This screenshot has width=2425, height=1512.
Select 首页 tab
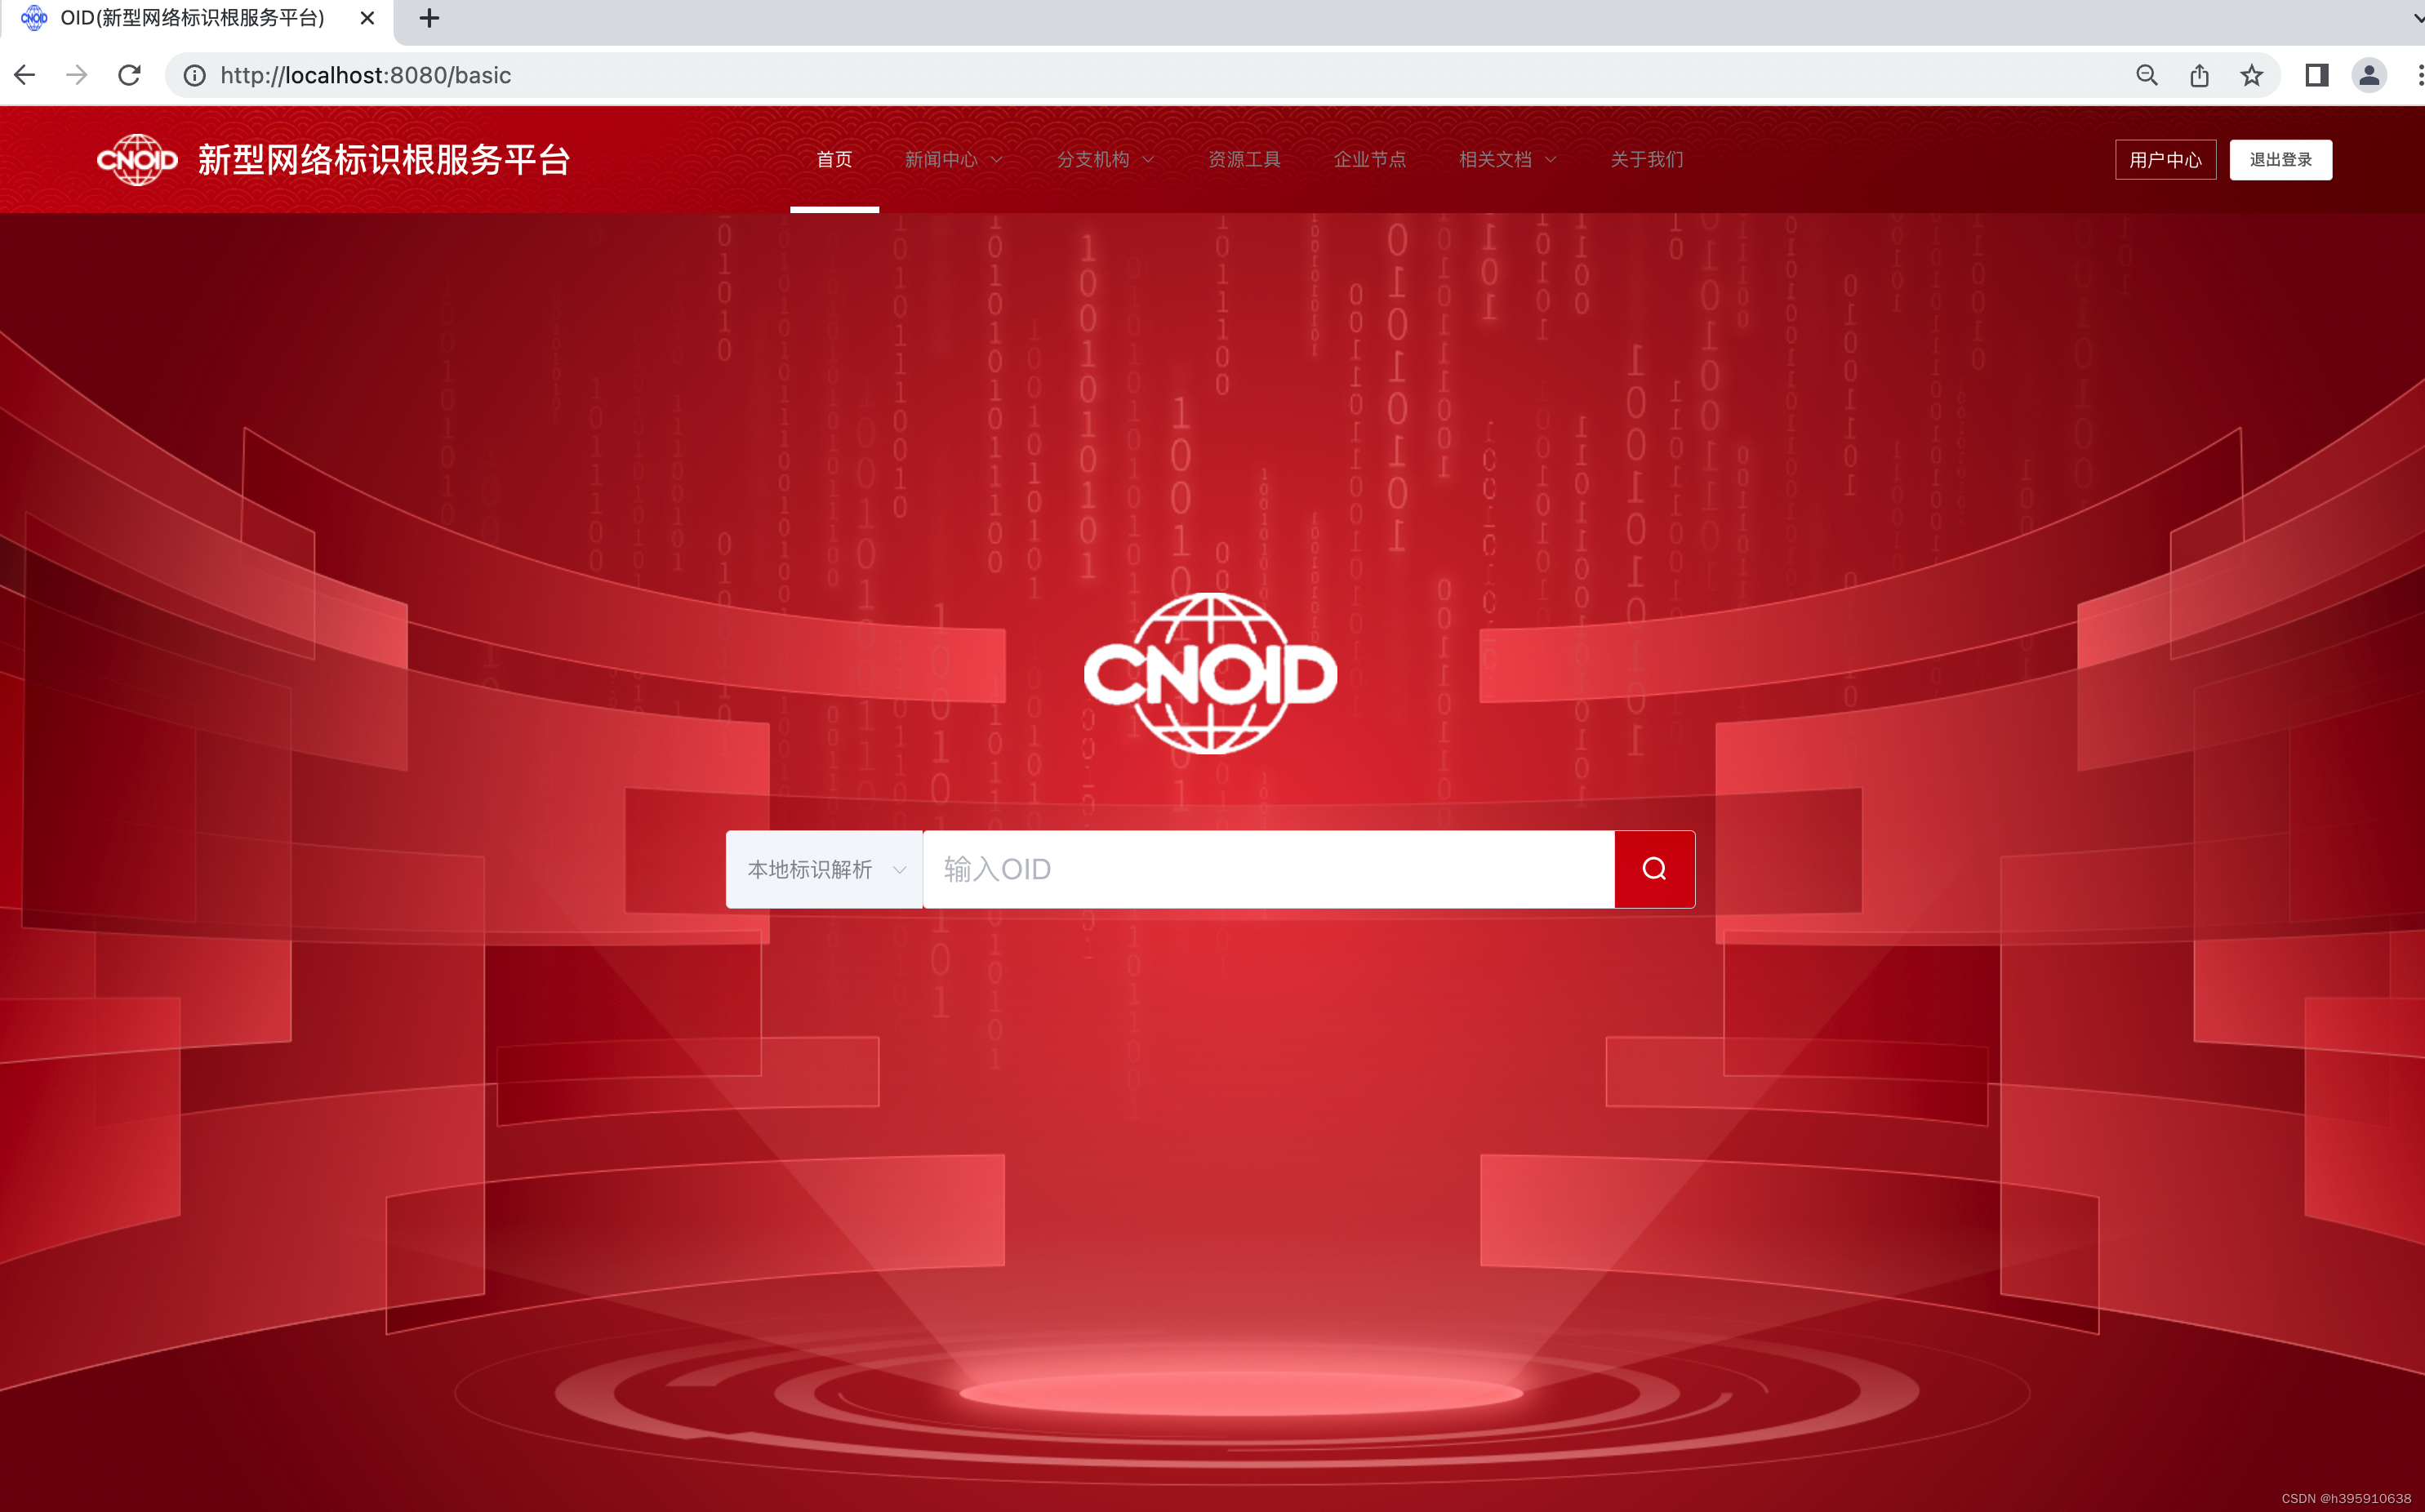[834, 158]
